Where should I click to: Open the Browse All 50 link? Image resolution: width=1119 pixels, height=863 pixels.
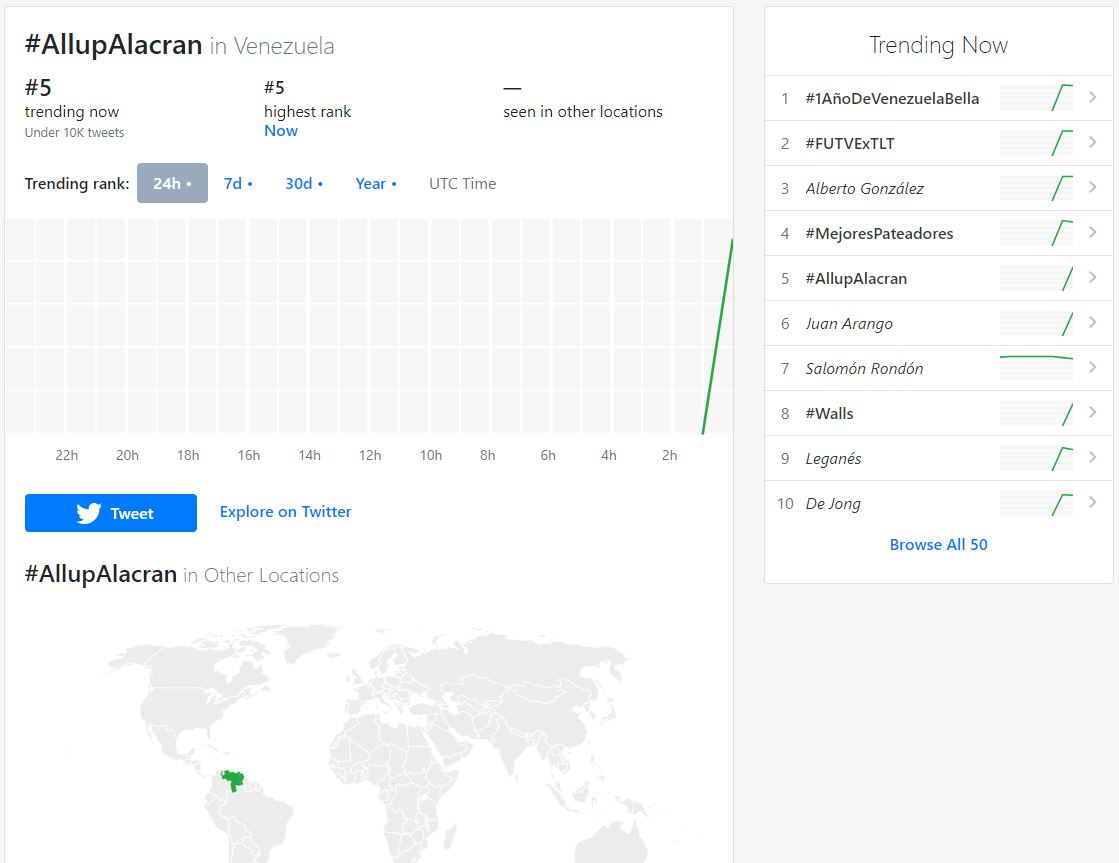[x=938, y=545]
